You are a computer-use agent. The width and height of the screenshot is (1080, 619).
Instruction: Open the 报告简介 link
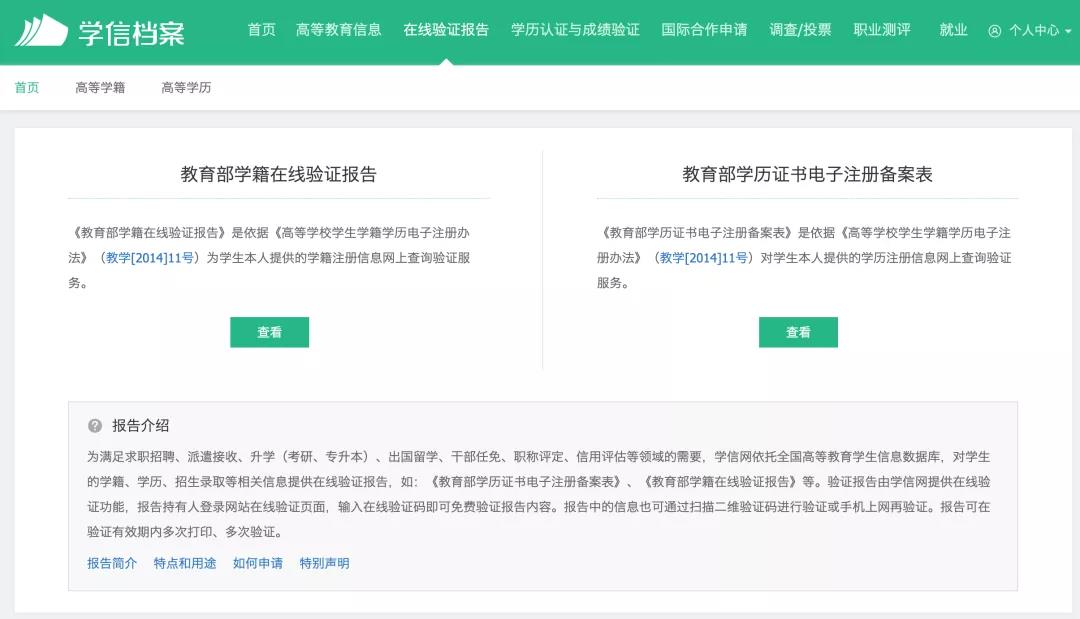coord(112,563)
